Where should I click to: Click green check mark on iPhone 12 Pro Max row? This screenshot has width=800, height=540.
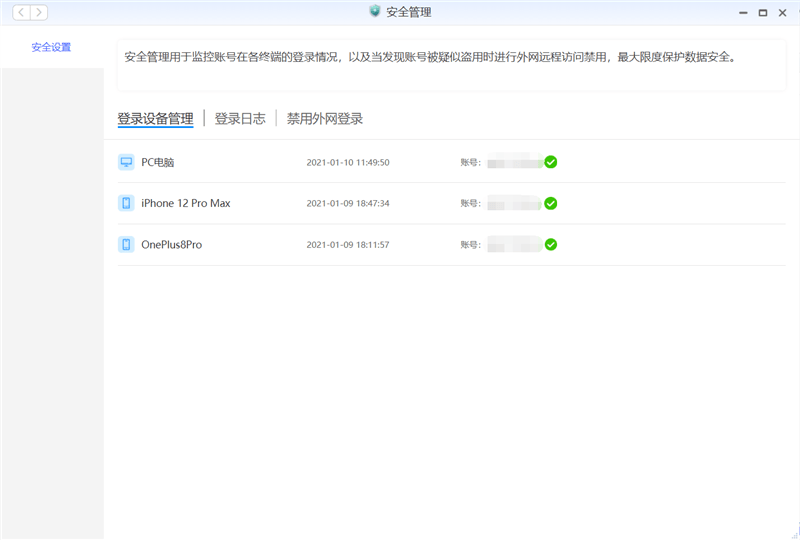coord(551,203)
